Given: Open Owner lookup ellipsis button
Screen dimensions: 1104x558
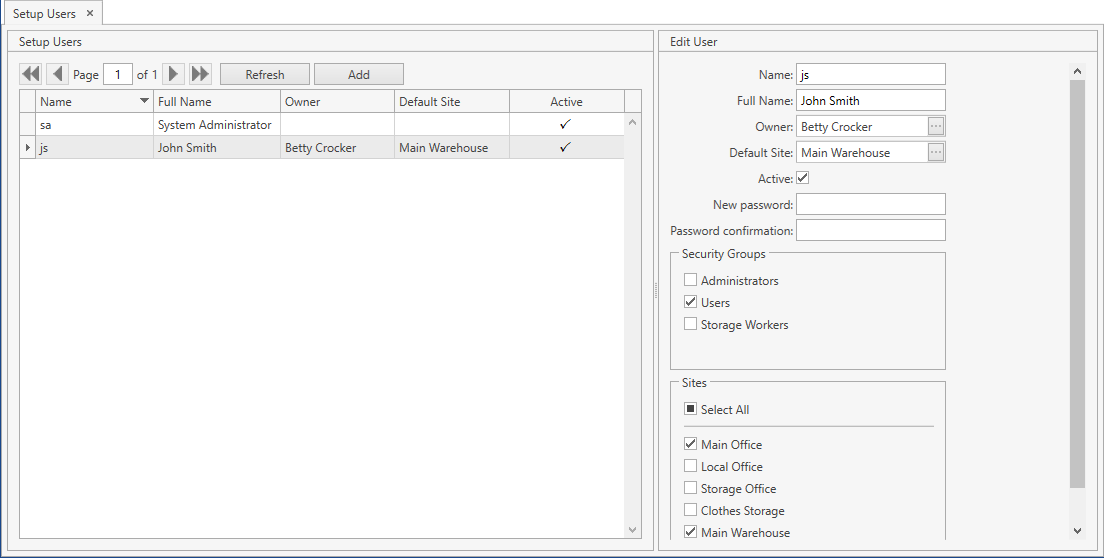Looking at the screenshot, I should [x=936, y=126].
